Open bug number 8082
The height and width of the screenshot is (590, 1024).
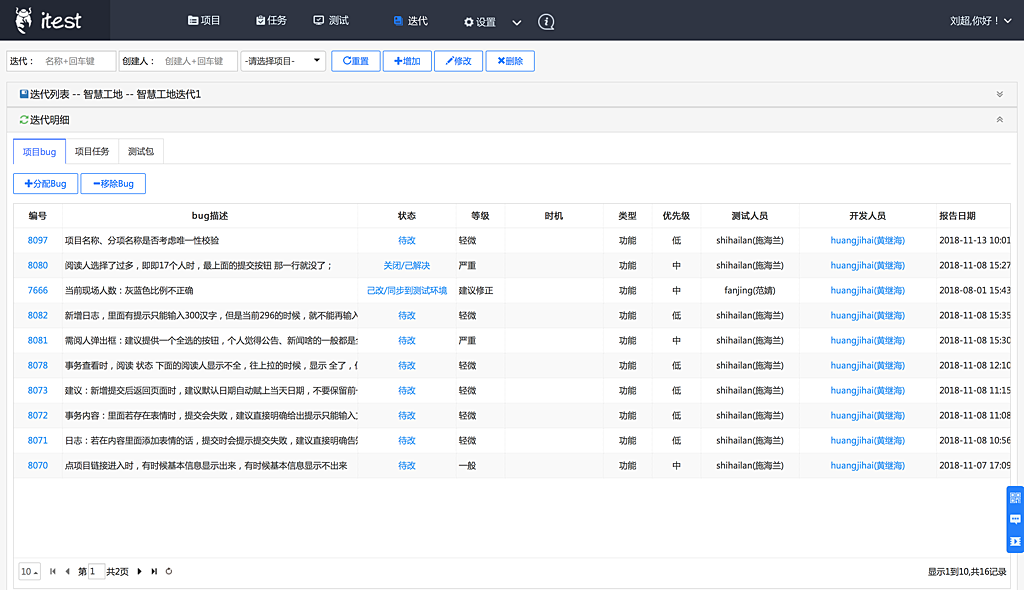tap(38, 316)
